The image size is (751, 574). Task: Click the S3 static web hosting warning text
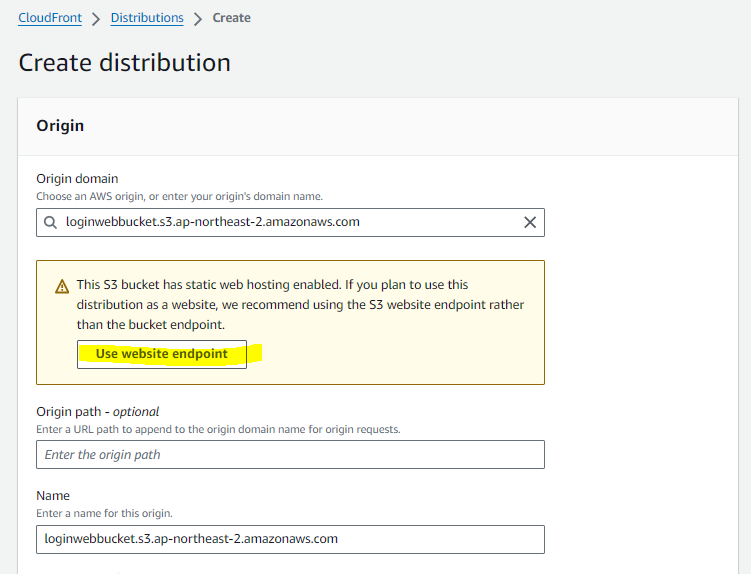(300, 305)
